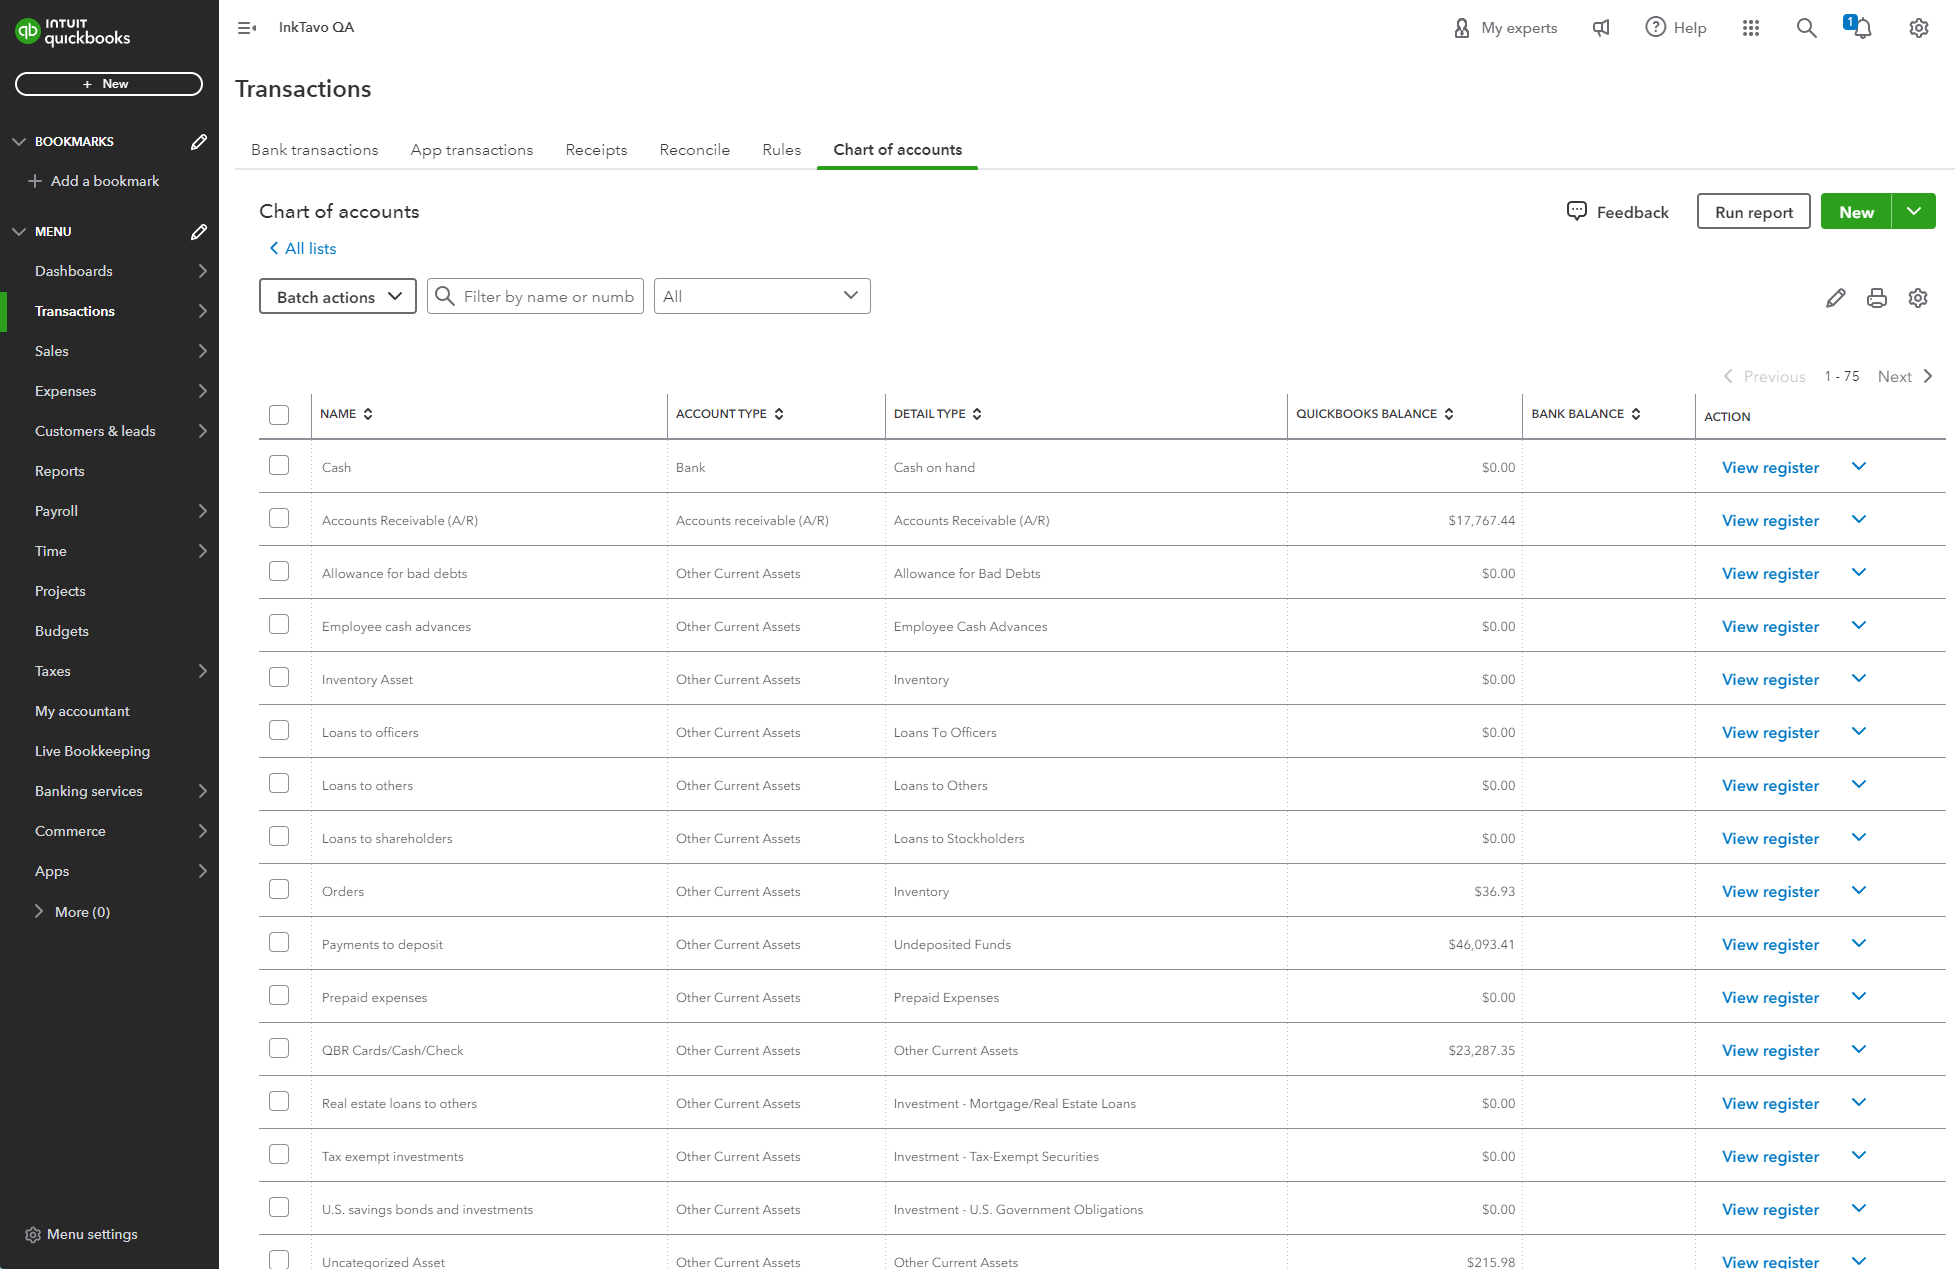Expand the All account filter dropdown
This screenshot has width=1955, height=1269.
(x=761, y=296)
